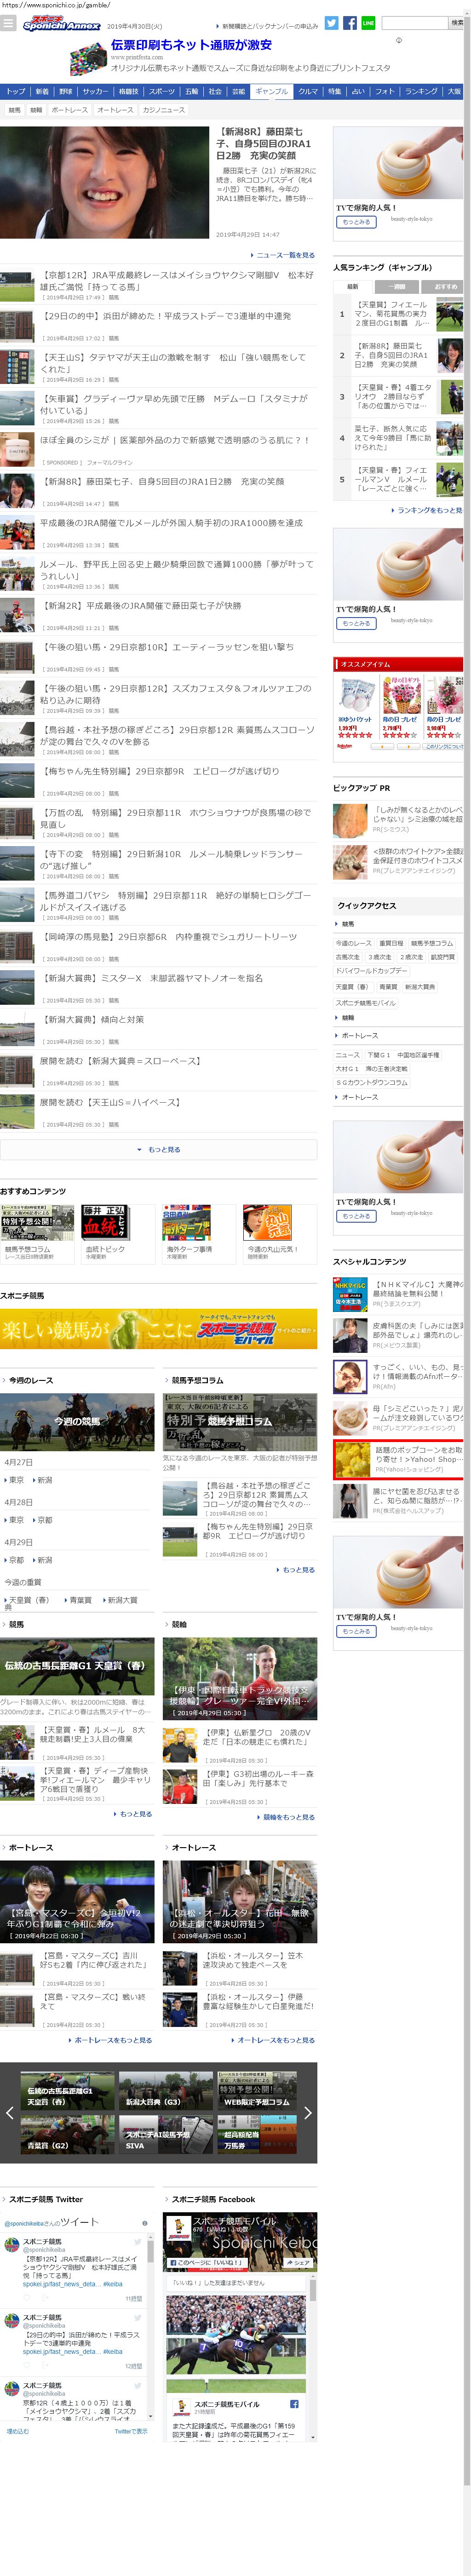This screenshot has width=471, height=2576.
Task: Open the hamburger menu icon
Action: [8, 22]
